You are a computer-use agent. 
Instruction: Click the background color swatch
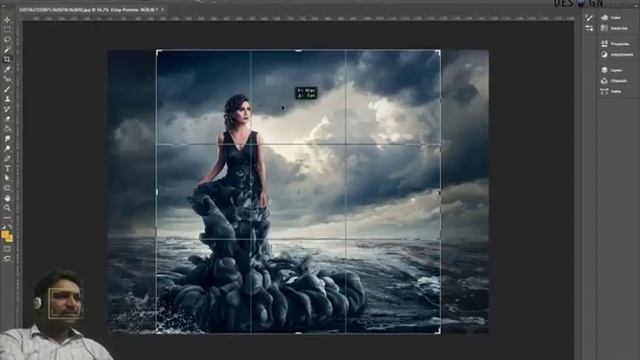click(10, 238)
